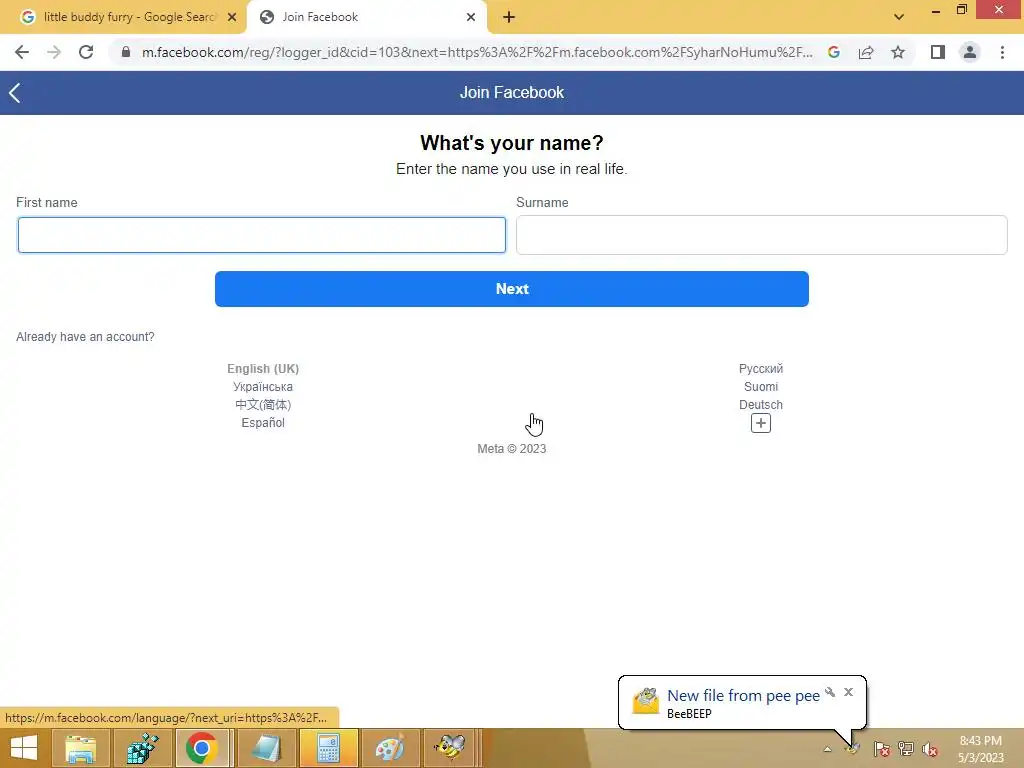The image size is (1024, 768).
Task: Expand more languages with plus icon
Action: click(761, 423)
